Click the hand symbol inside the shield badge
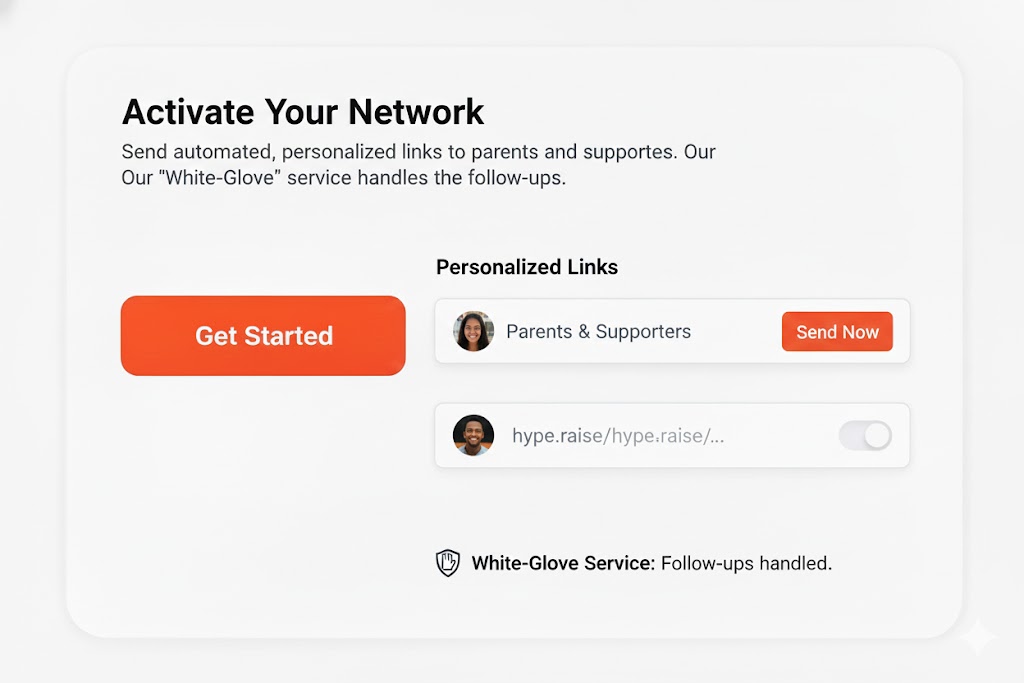Image resolution: width=1024 pixels, height=683 pixels. coord(447,563)
